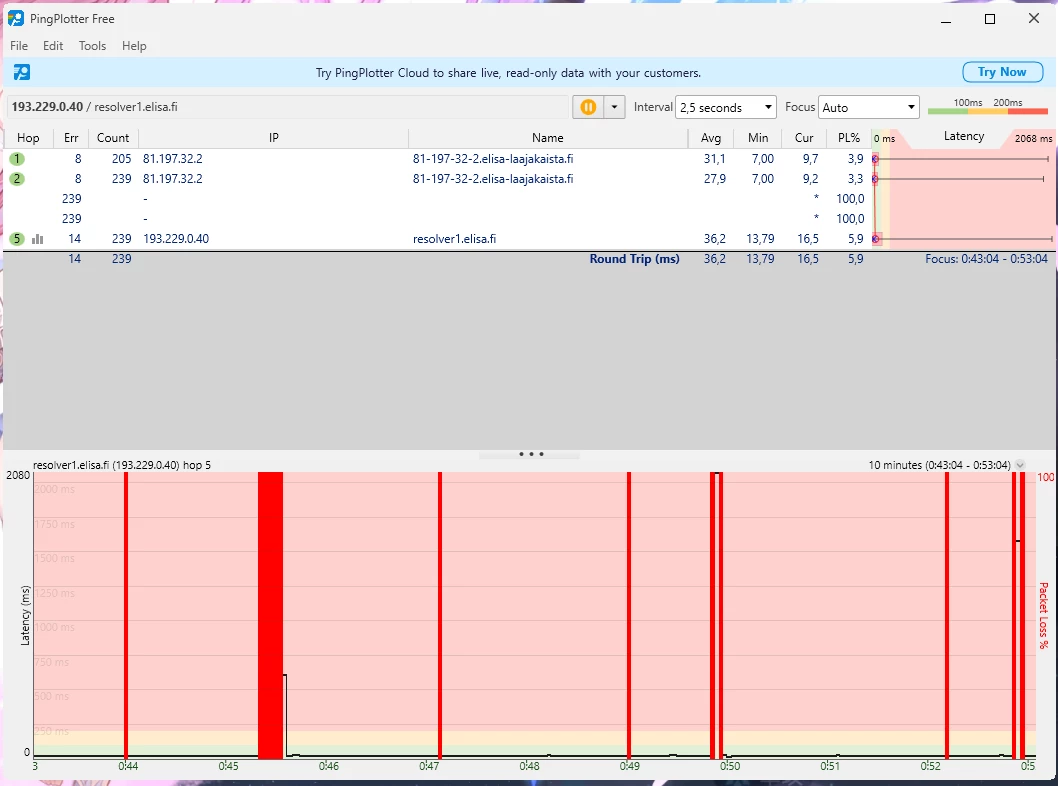Viewport: 1058px width, 786px height.
Task: Click Focus: 0:43:04 - 0:53:04 text
Action: click(986, 259)
